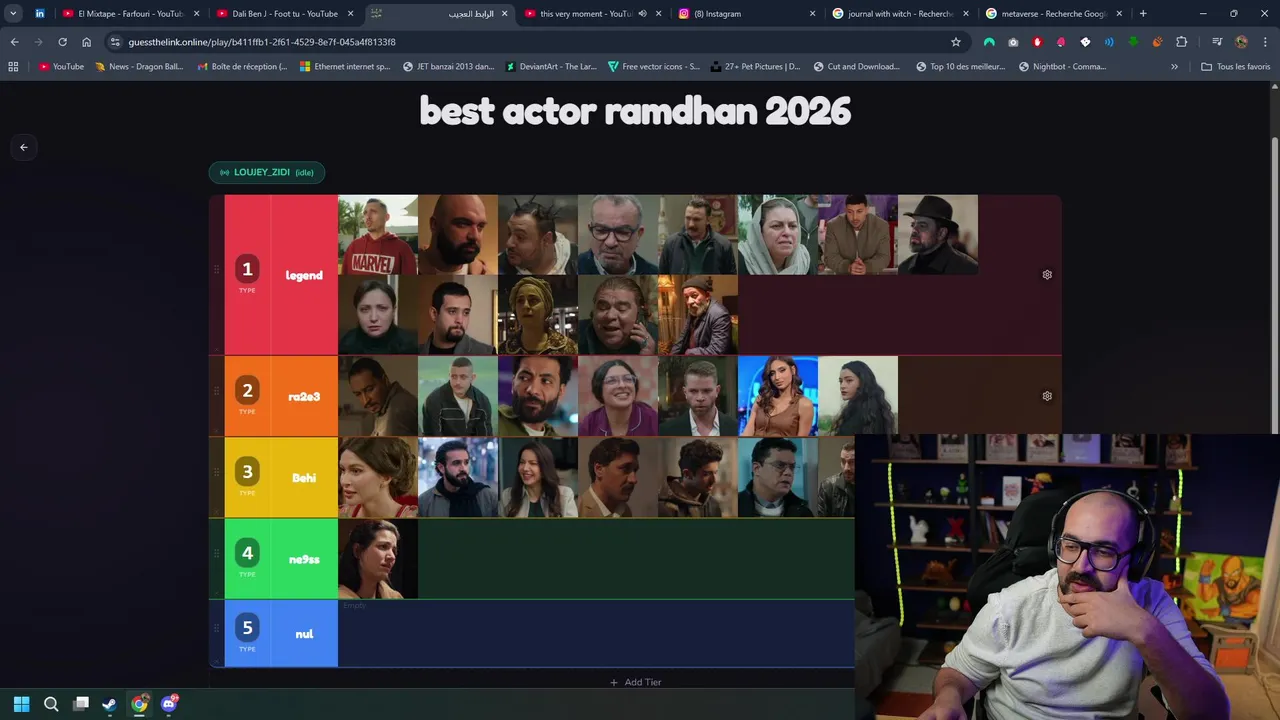
Task: Open a new Chrome tab
Action: coord(1143,14)
